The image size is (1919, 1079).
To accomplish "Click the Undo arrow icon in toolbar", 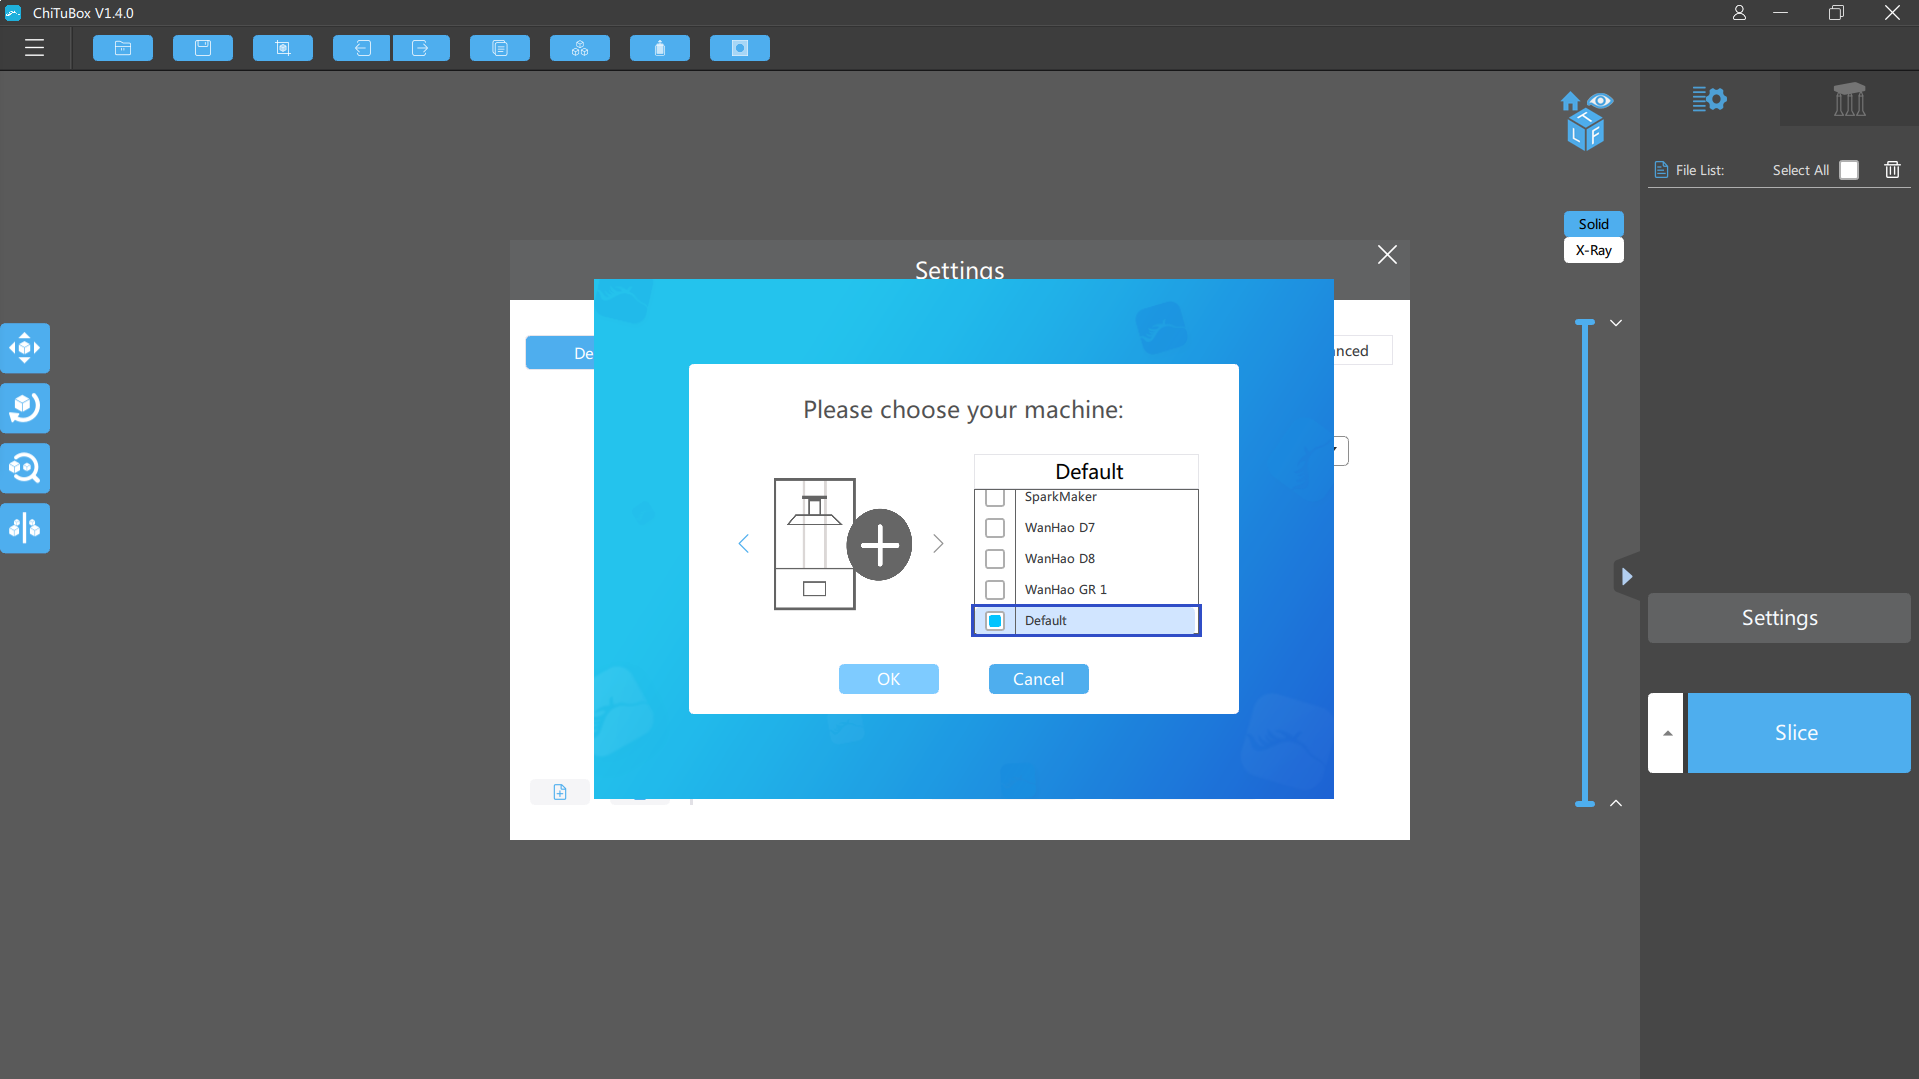I will (x=362, y=48).
